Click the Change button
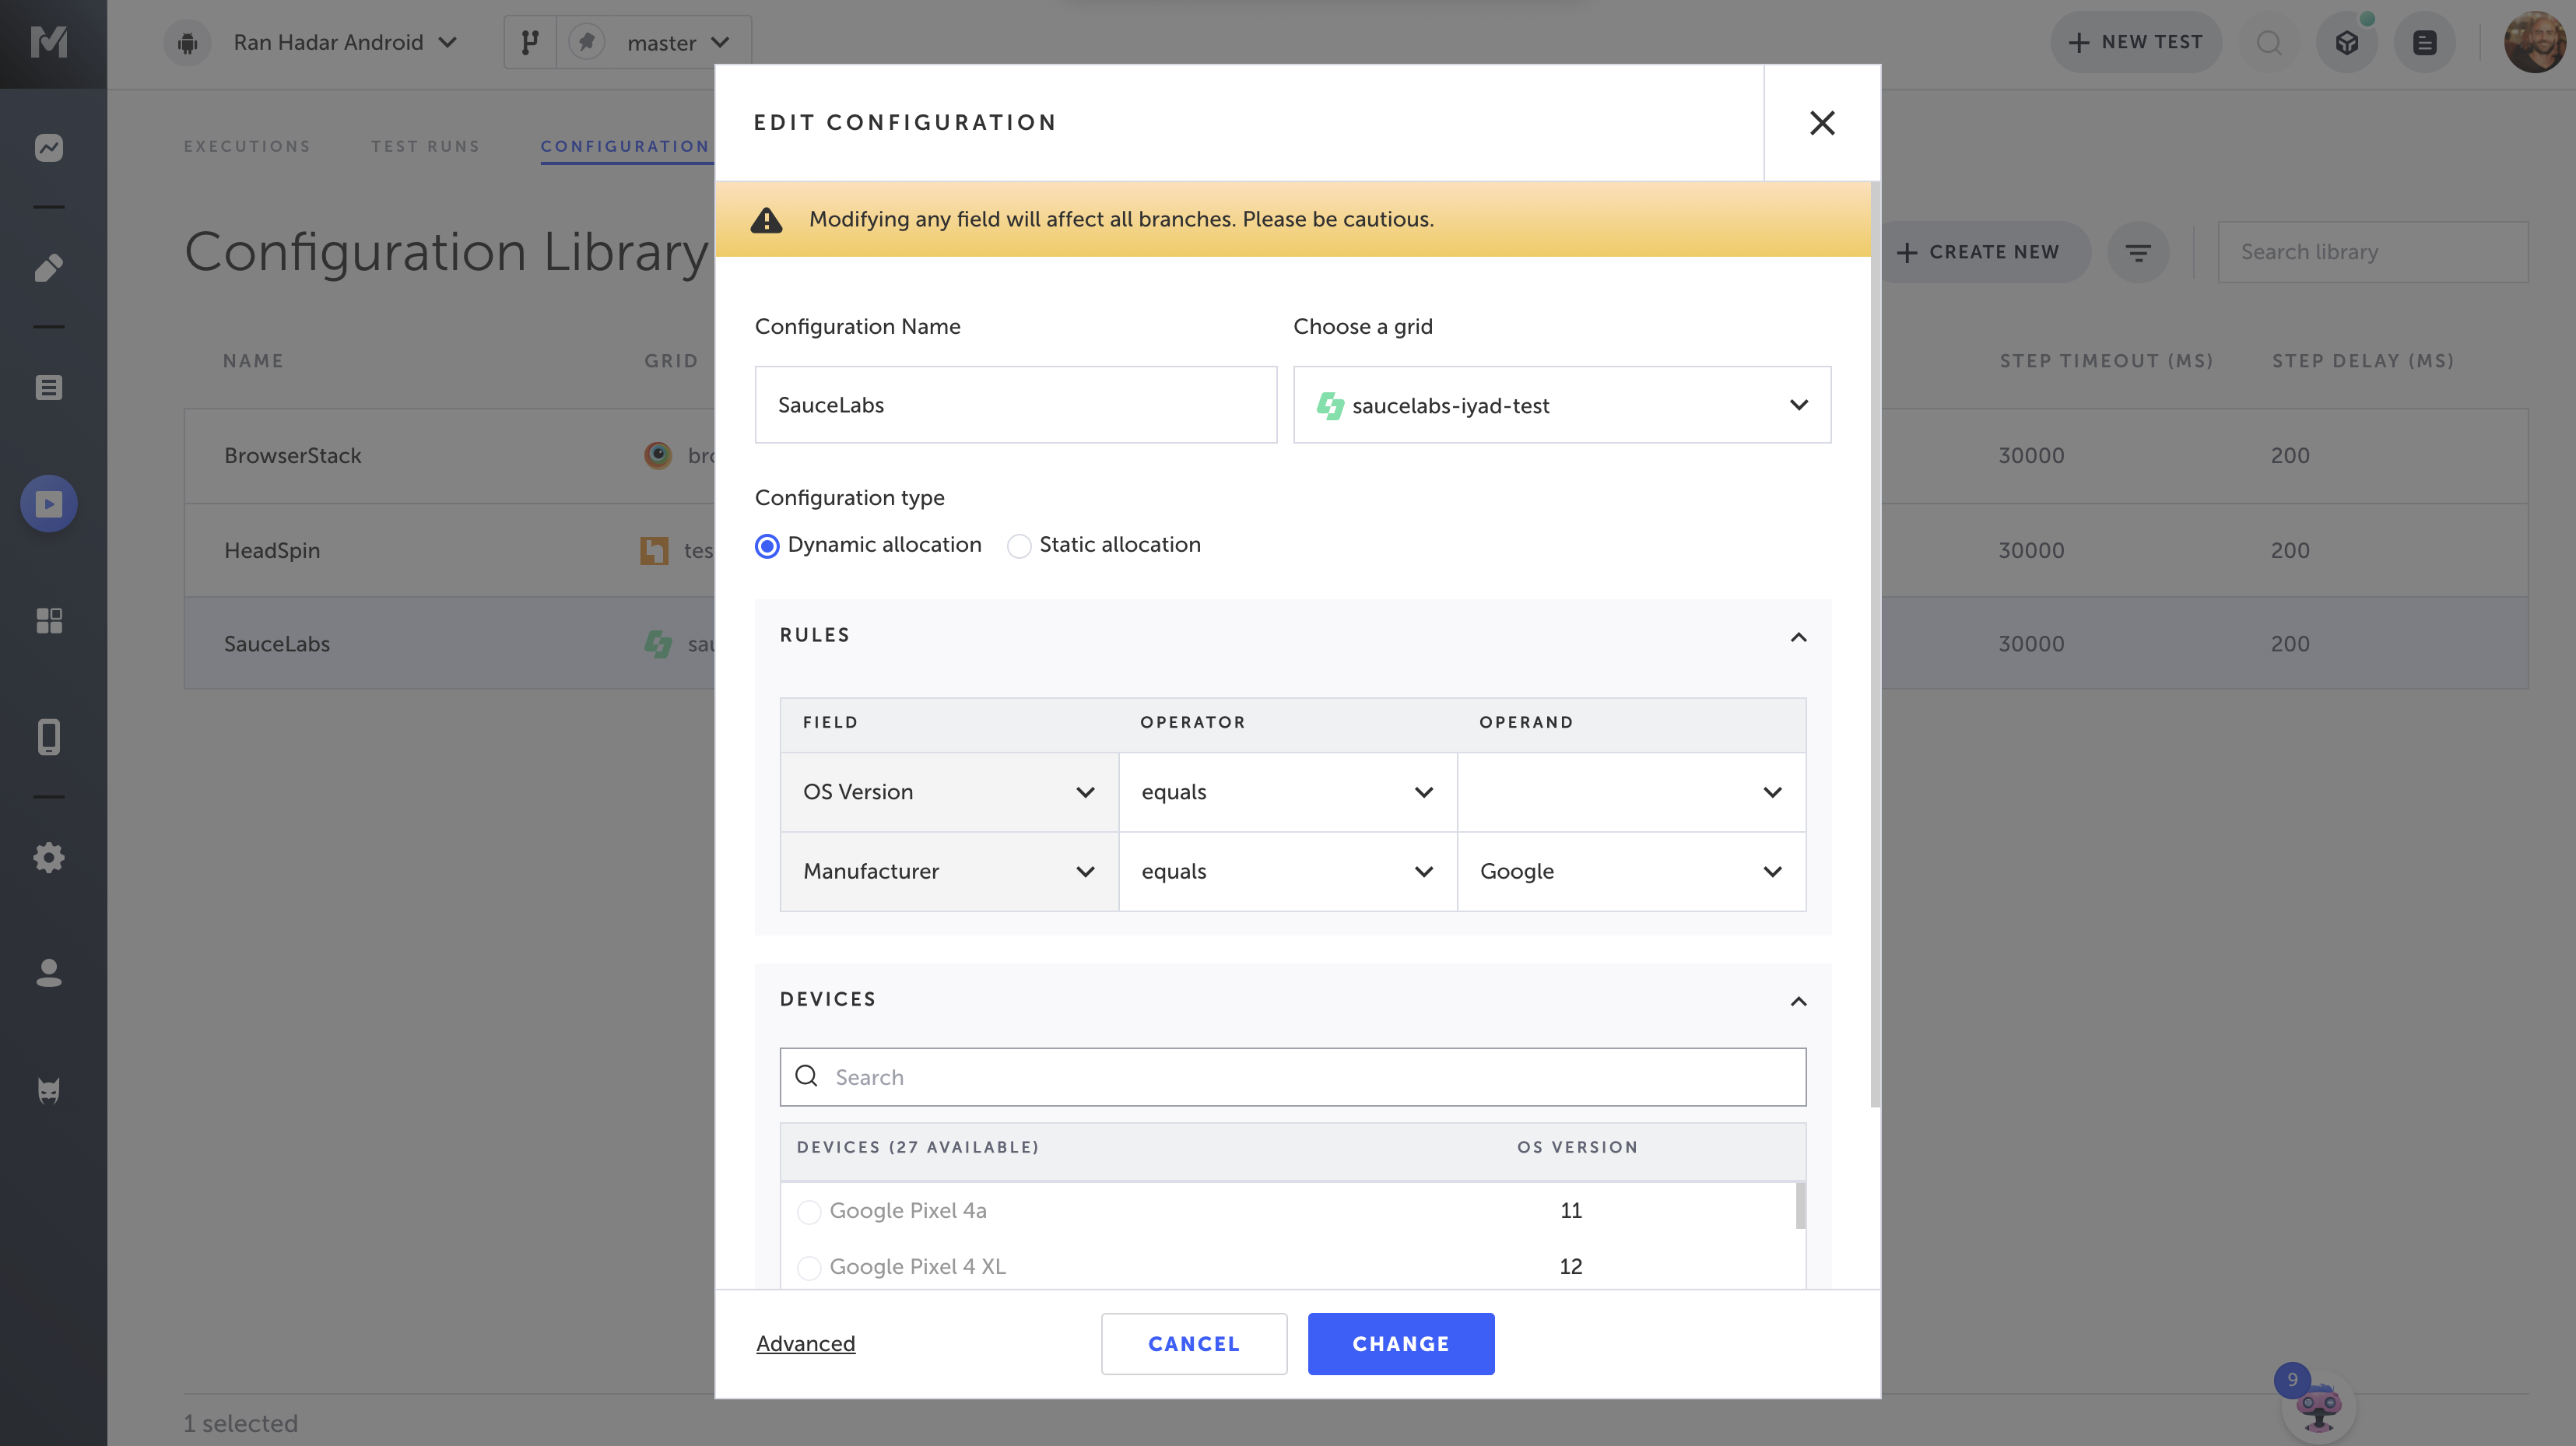The image size is (2576, 1446). point(1400,1343)
